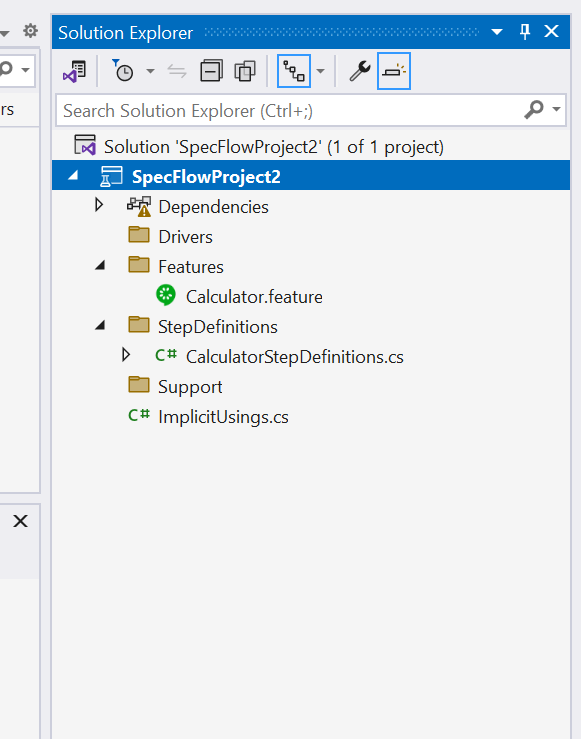Collapse the SpecFlowProject2 project tree
The width and height of the screenshot is (581, 739).
[73, 176]
